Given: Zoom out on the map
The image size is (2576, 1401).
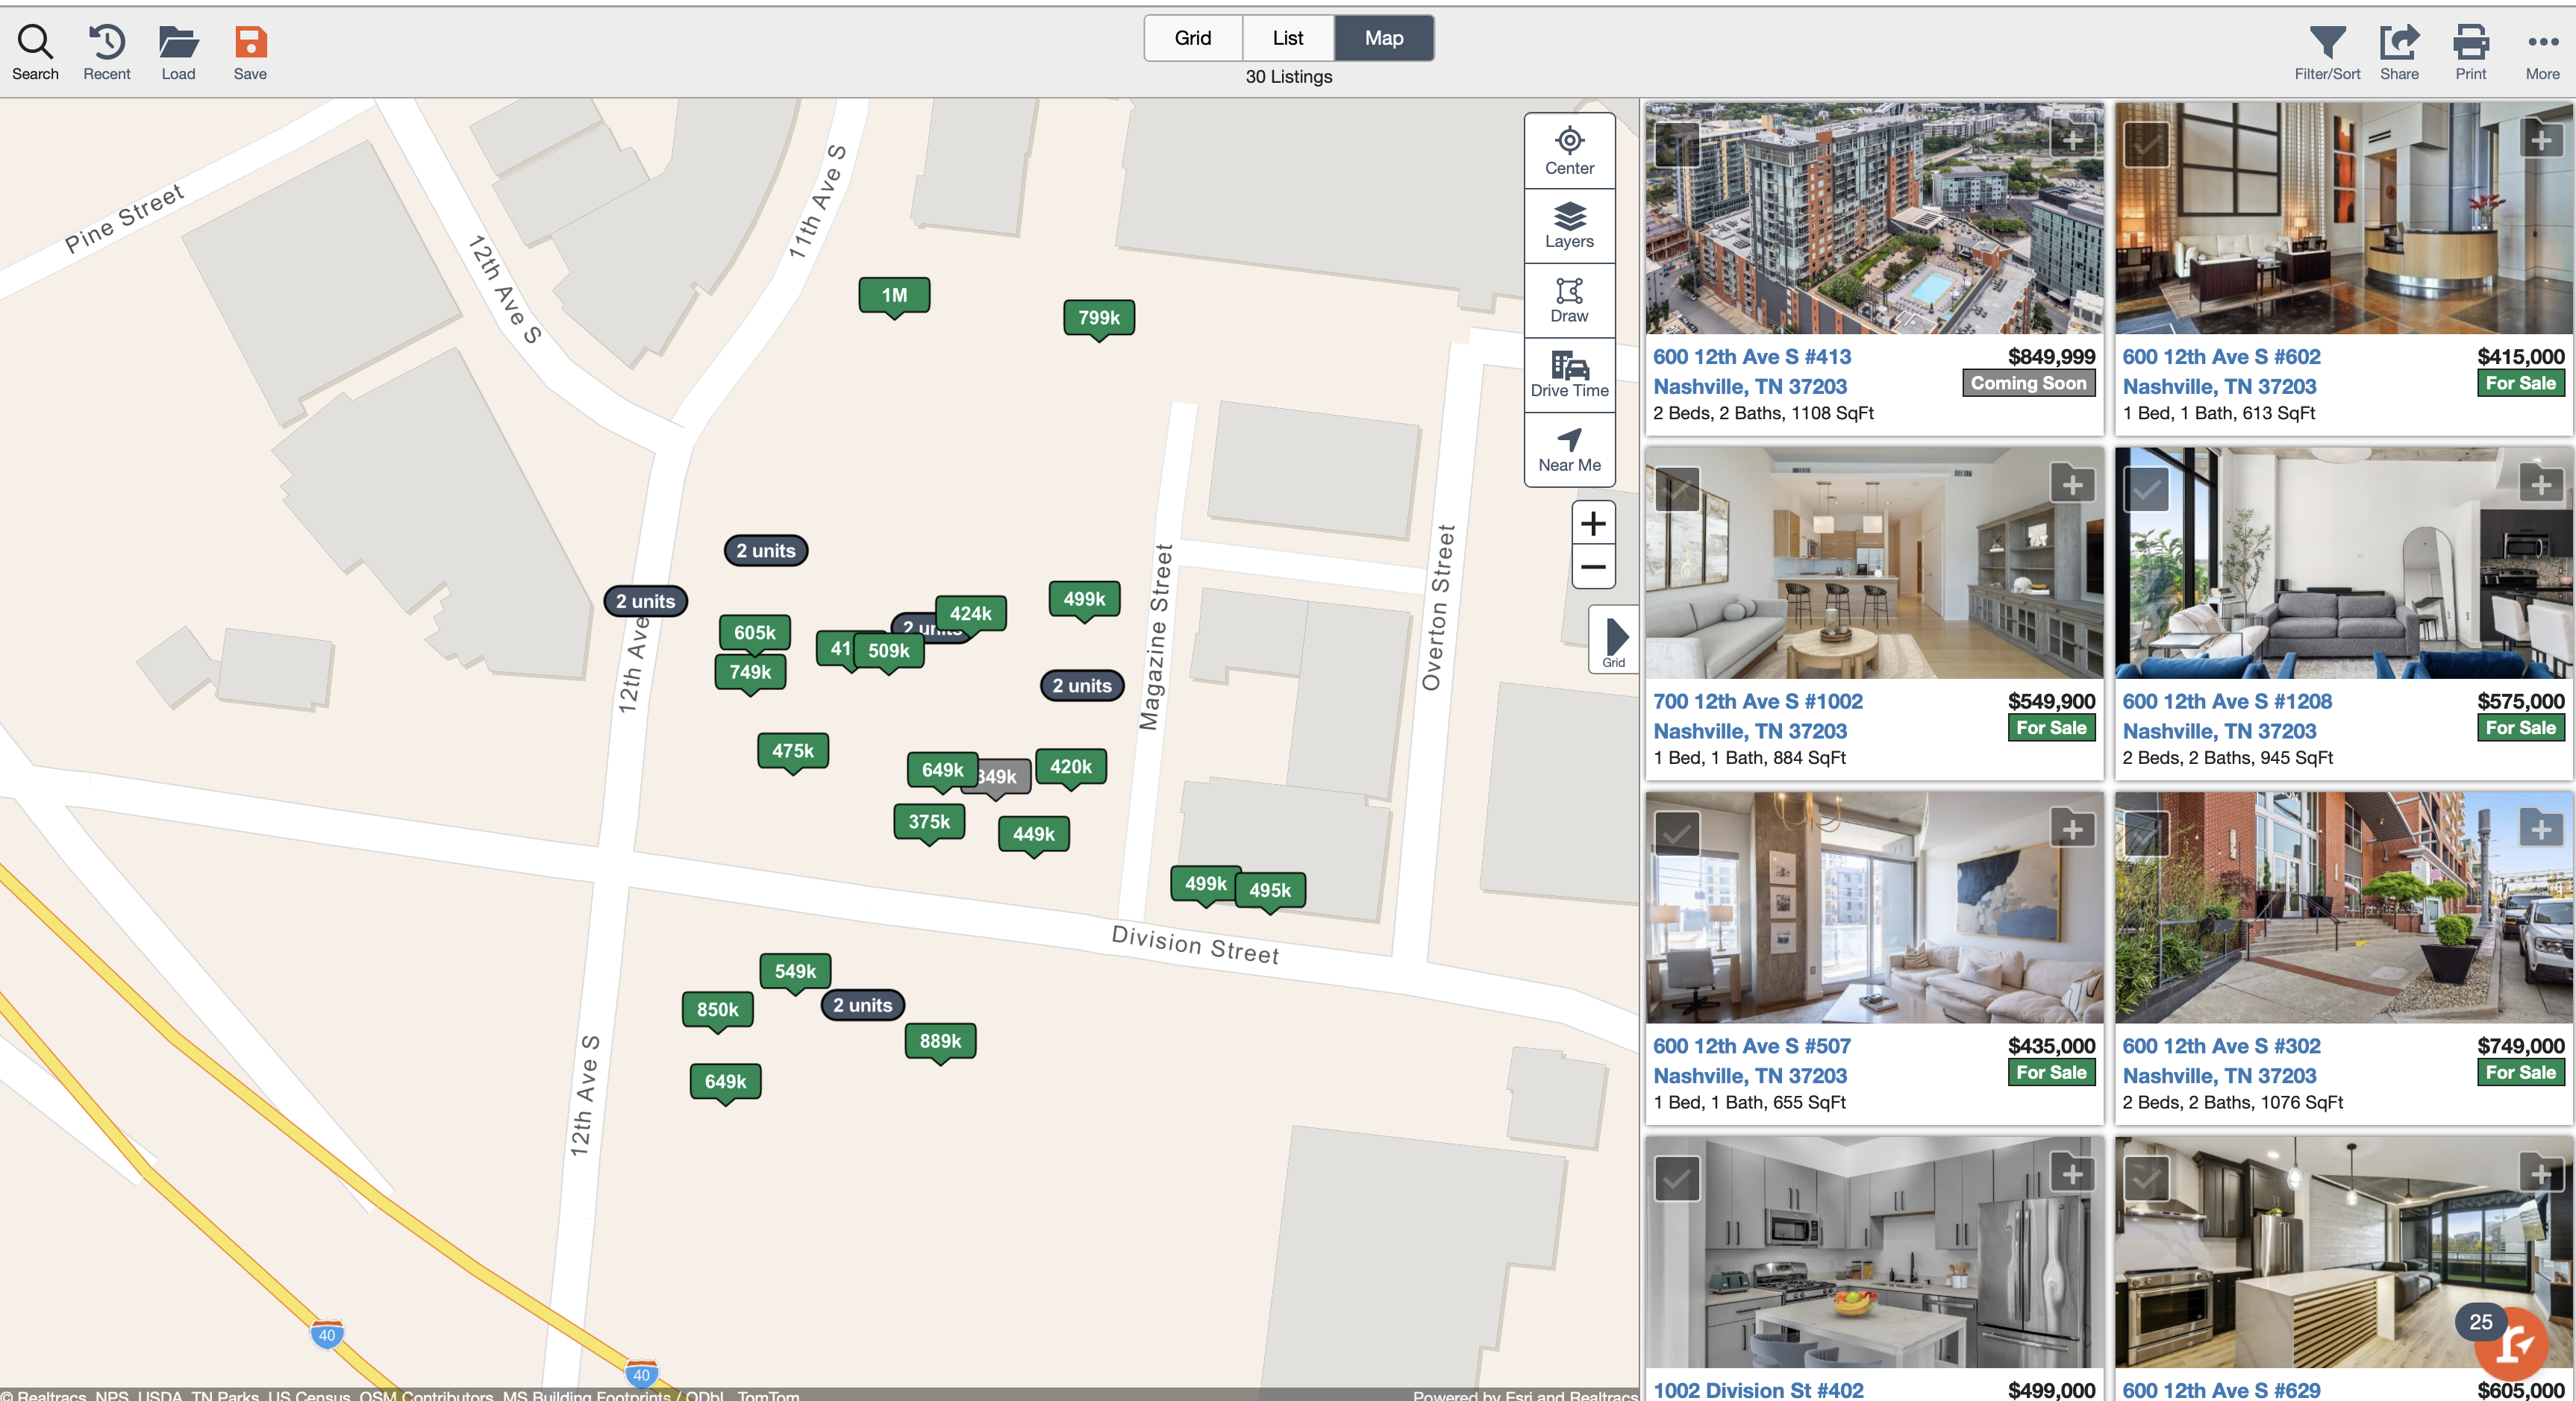Looking at the screenshot, I should coord(1593,567).
